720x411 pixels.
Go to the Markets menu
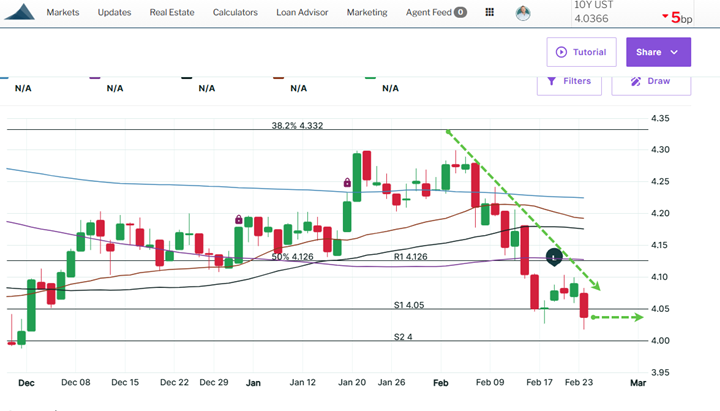63,13
